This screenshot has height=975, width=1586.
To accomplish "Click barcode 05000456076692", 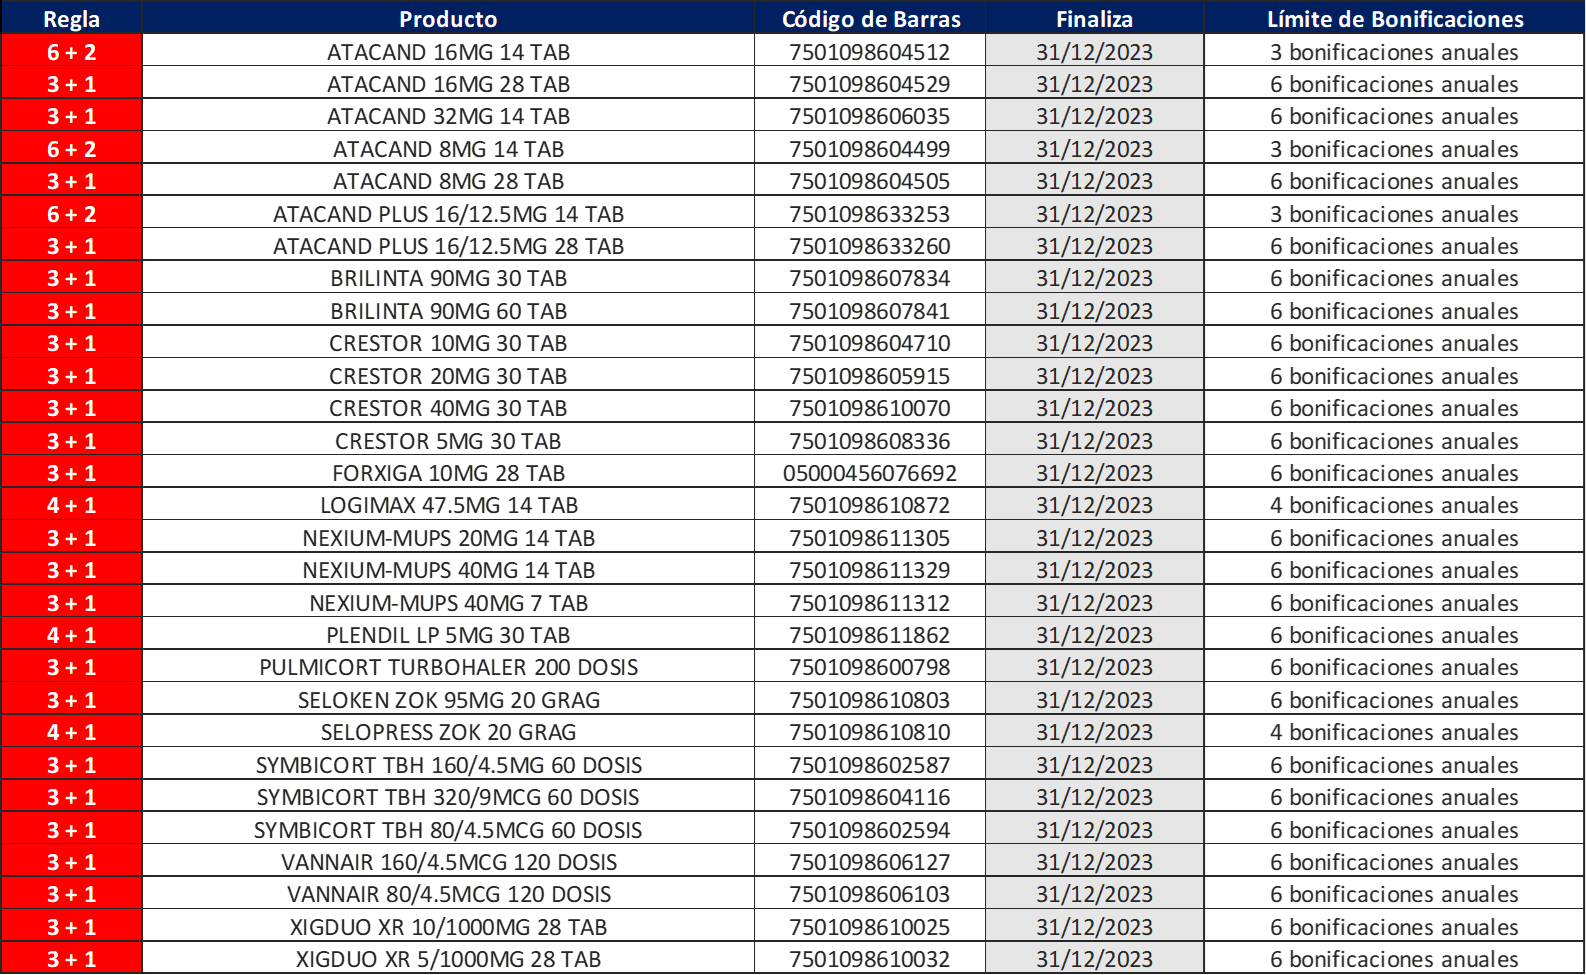I will (870, 473).
